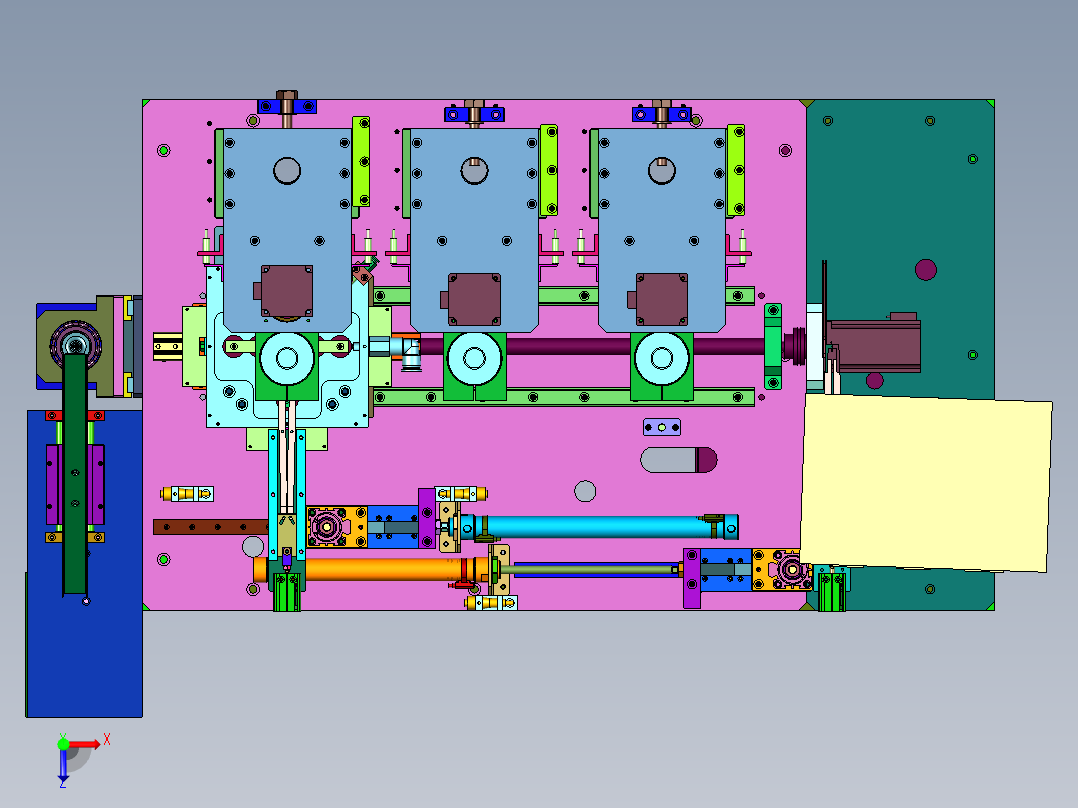Pick the green bearing block near the motor

click(773, 347)
